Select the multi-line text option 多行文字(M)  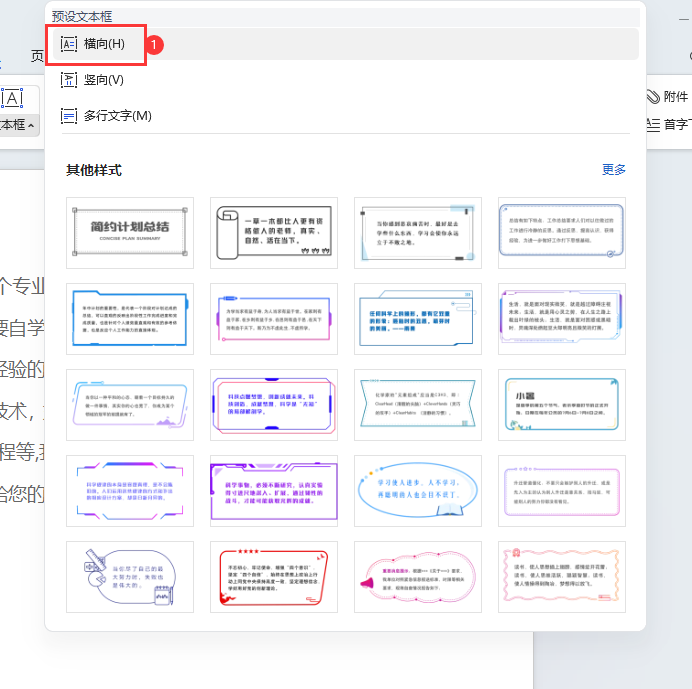click(346, 116)
